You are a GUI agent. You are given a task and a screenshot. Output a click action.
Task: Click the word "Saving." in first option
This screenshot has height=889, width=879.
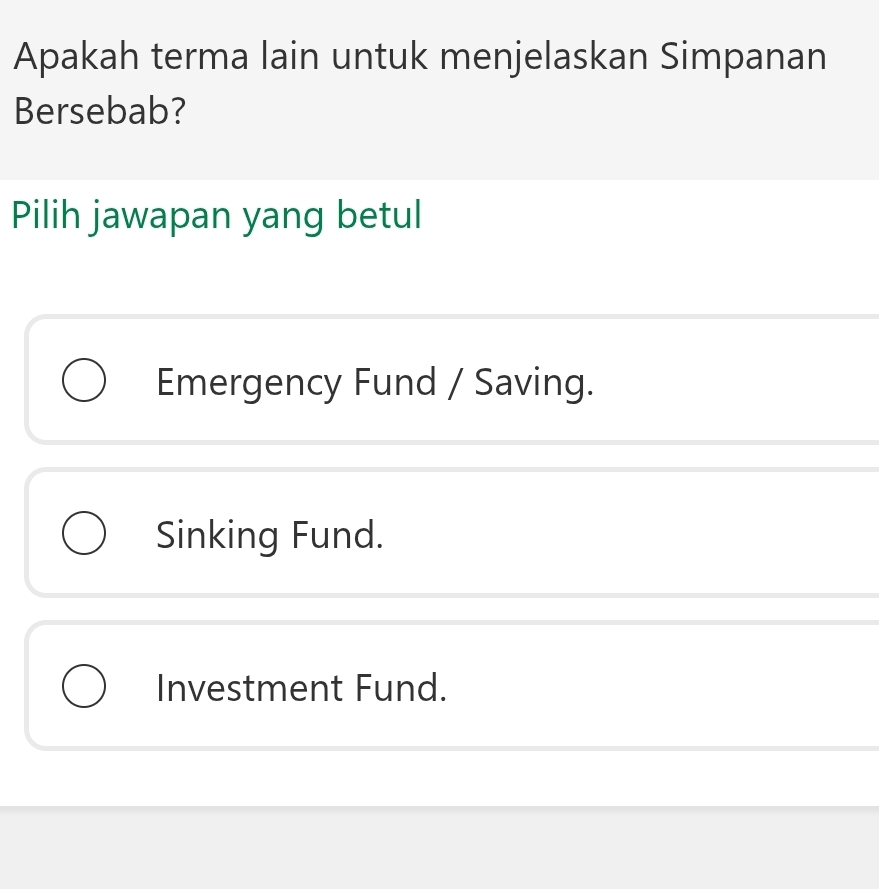[x=534, y=382]
